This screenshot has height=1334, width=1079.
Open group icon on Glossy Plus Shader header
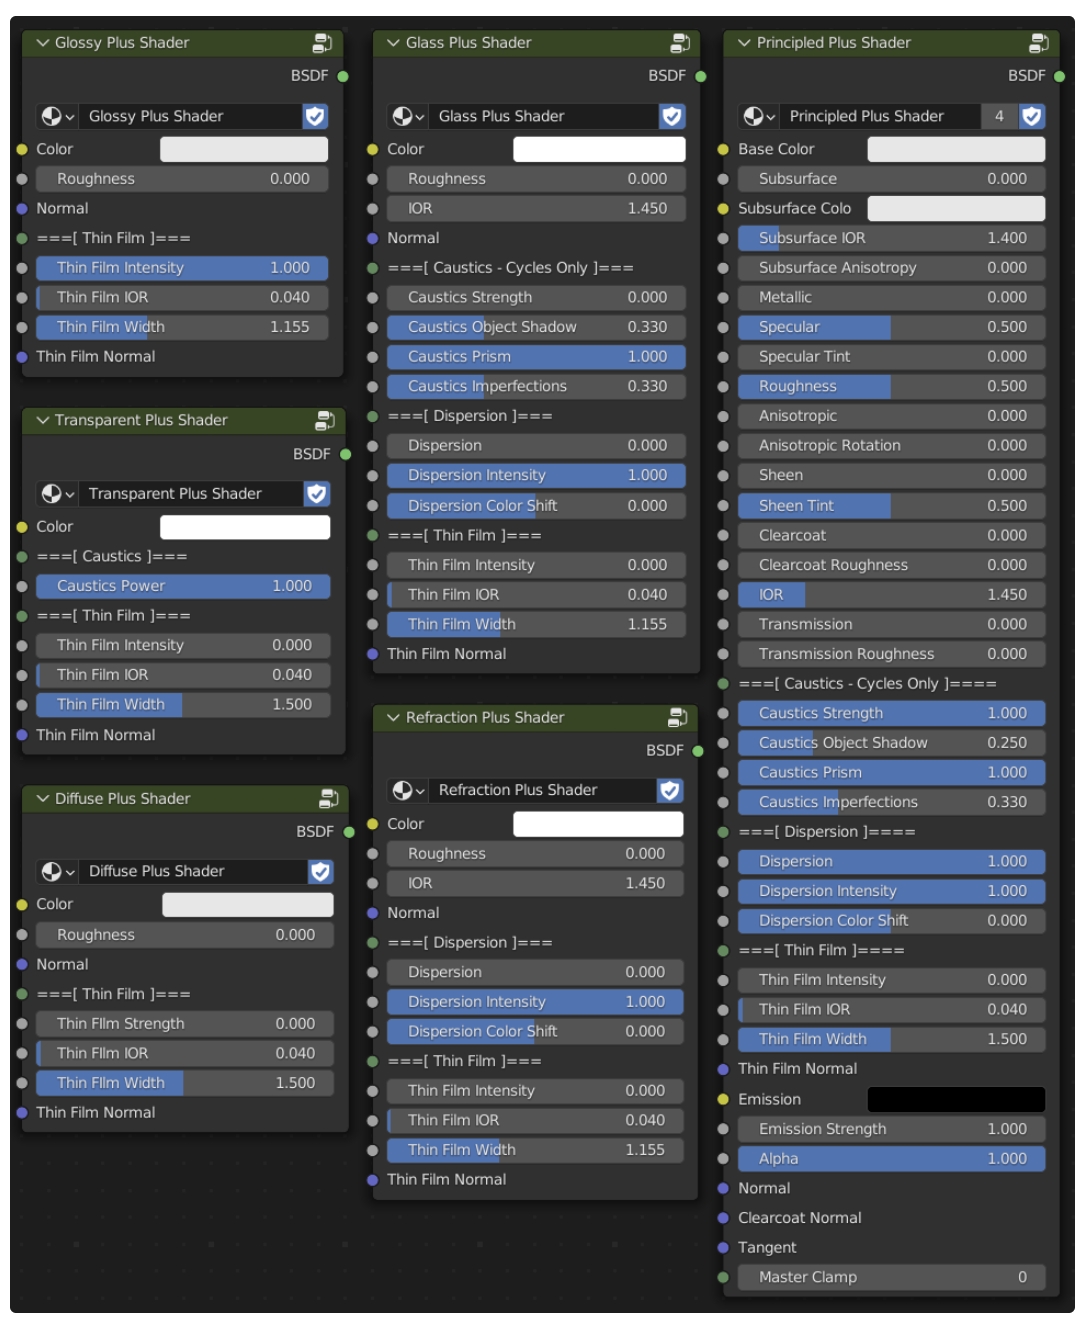tap(322, 43)
